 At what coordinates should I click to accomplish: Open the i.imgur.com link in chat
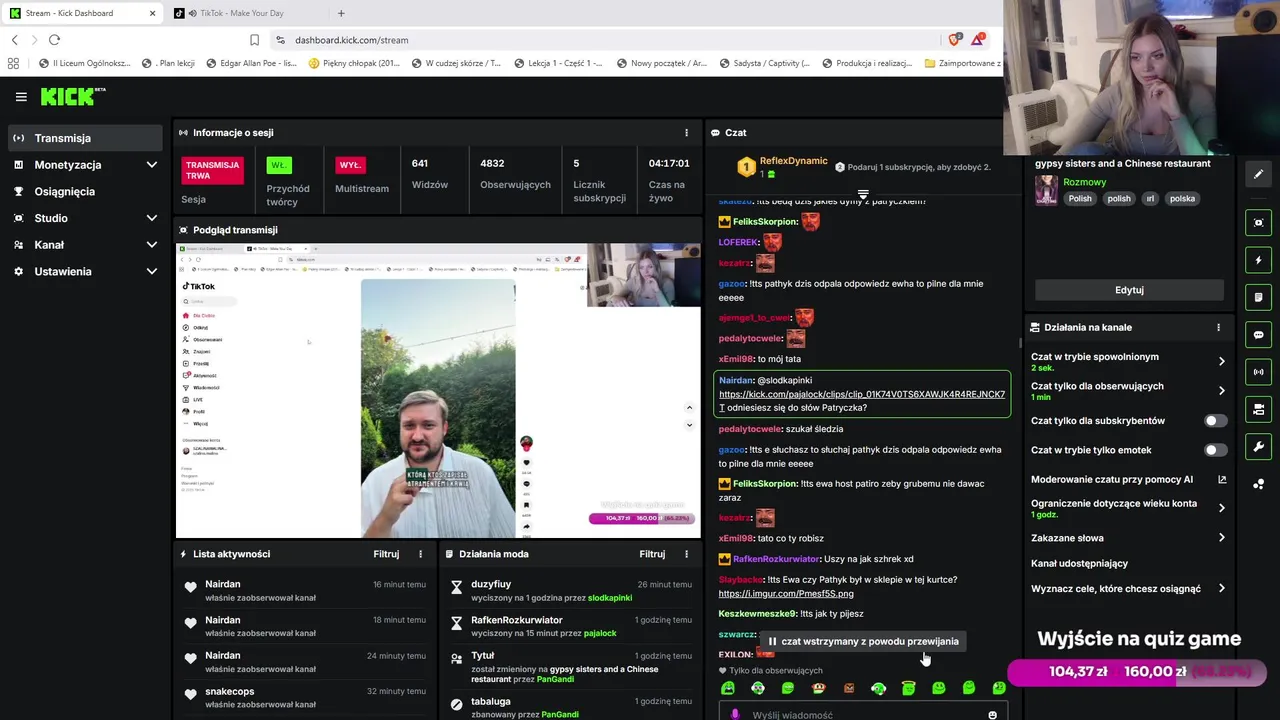pos(786,594)
